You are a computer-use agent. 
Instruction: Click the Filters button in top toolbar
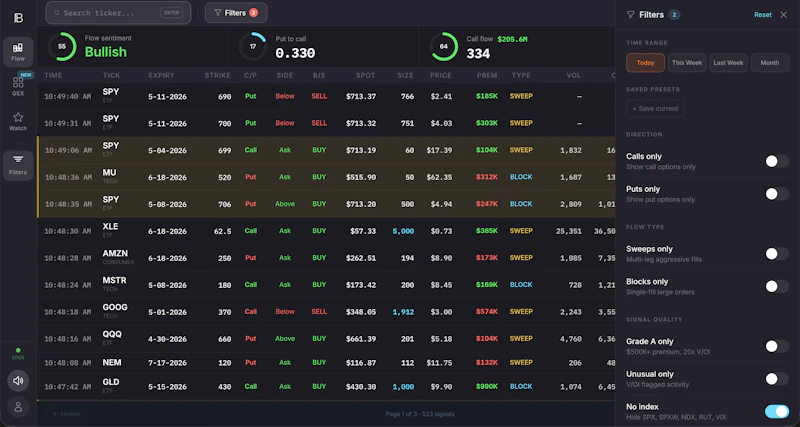pos(236,13)
